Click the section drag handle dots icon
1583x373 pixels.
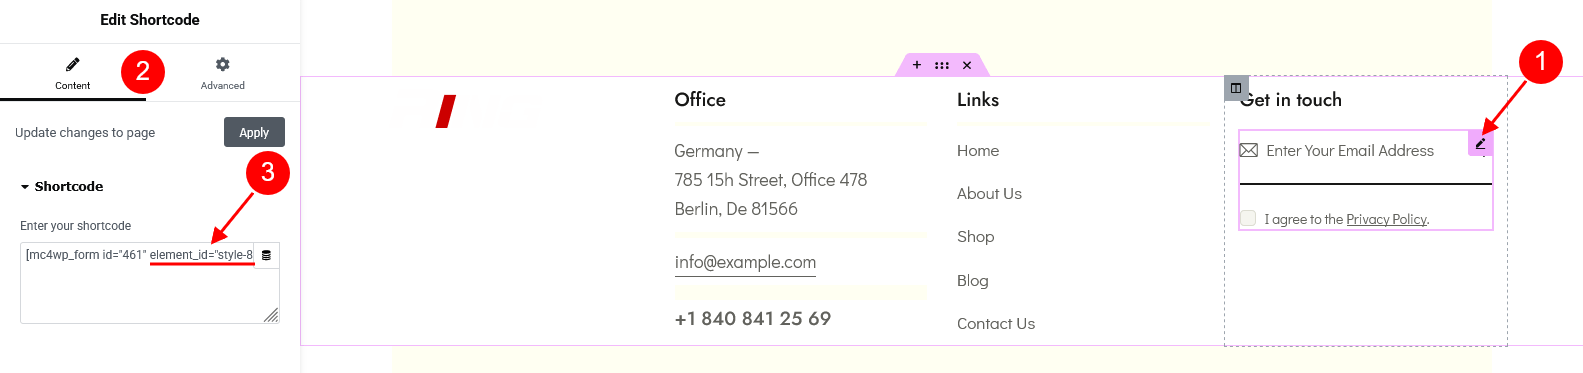pyautogui.click(x=942, y=65)
